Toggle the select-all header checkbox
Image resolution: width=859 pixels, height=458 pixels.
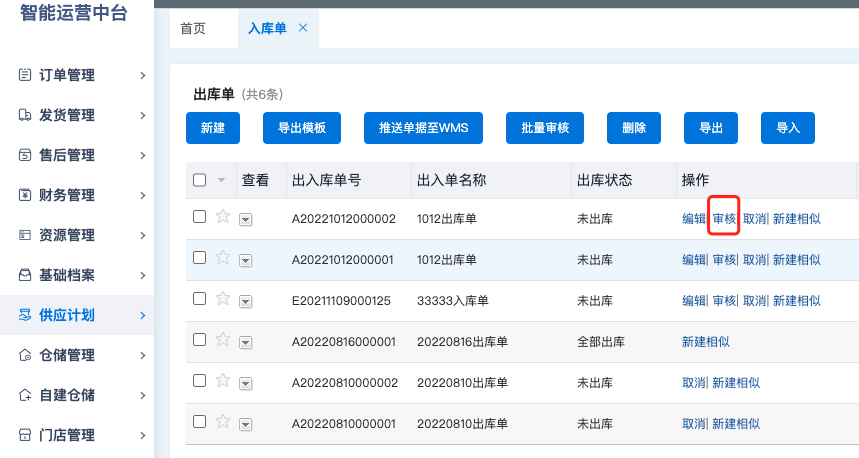click(199, 180)
